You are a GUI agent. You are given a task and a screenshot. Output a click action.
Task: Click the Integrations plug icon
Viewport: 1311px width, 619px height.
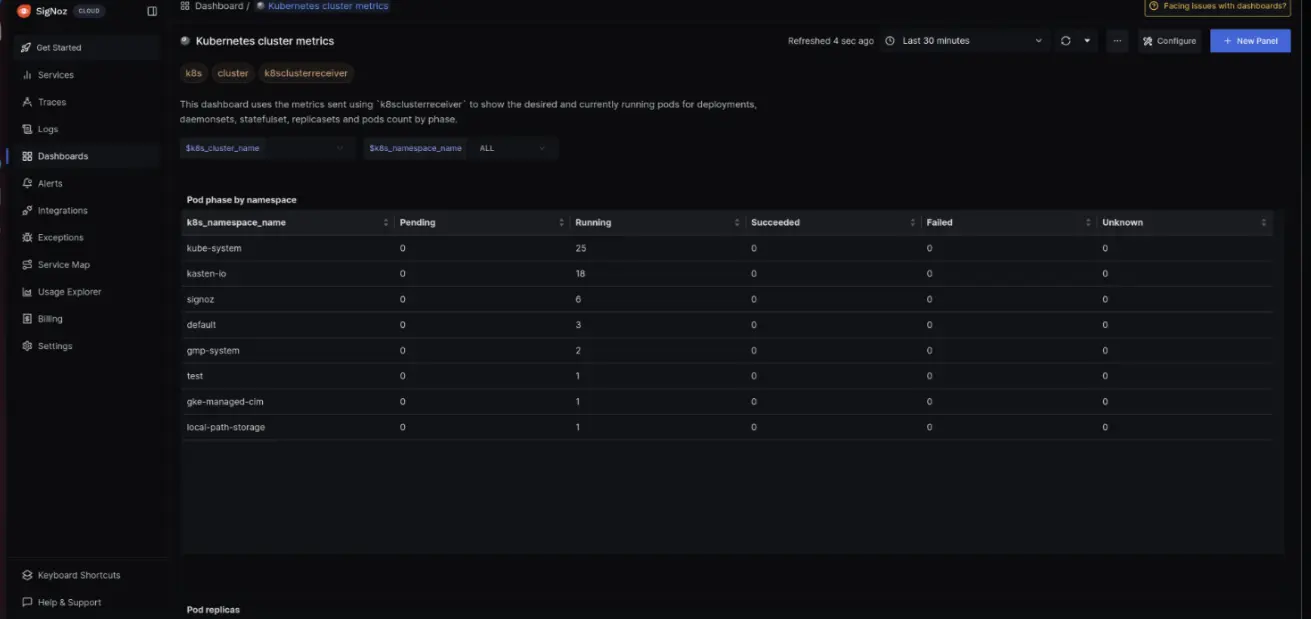coord(27,210)
